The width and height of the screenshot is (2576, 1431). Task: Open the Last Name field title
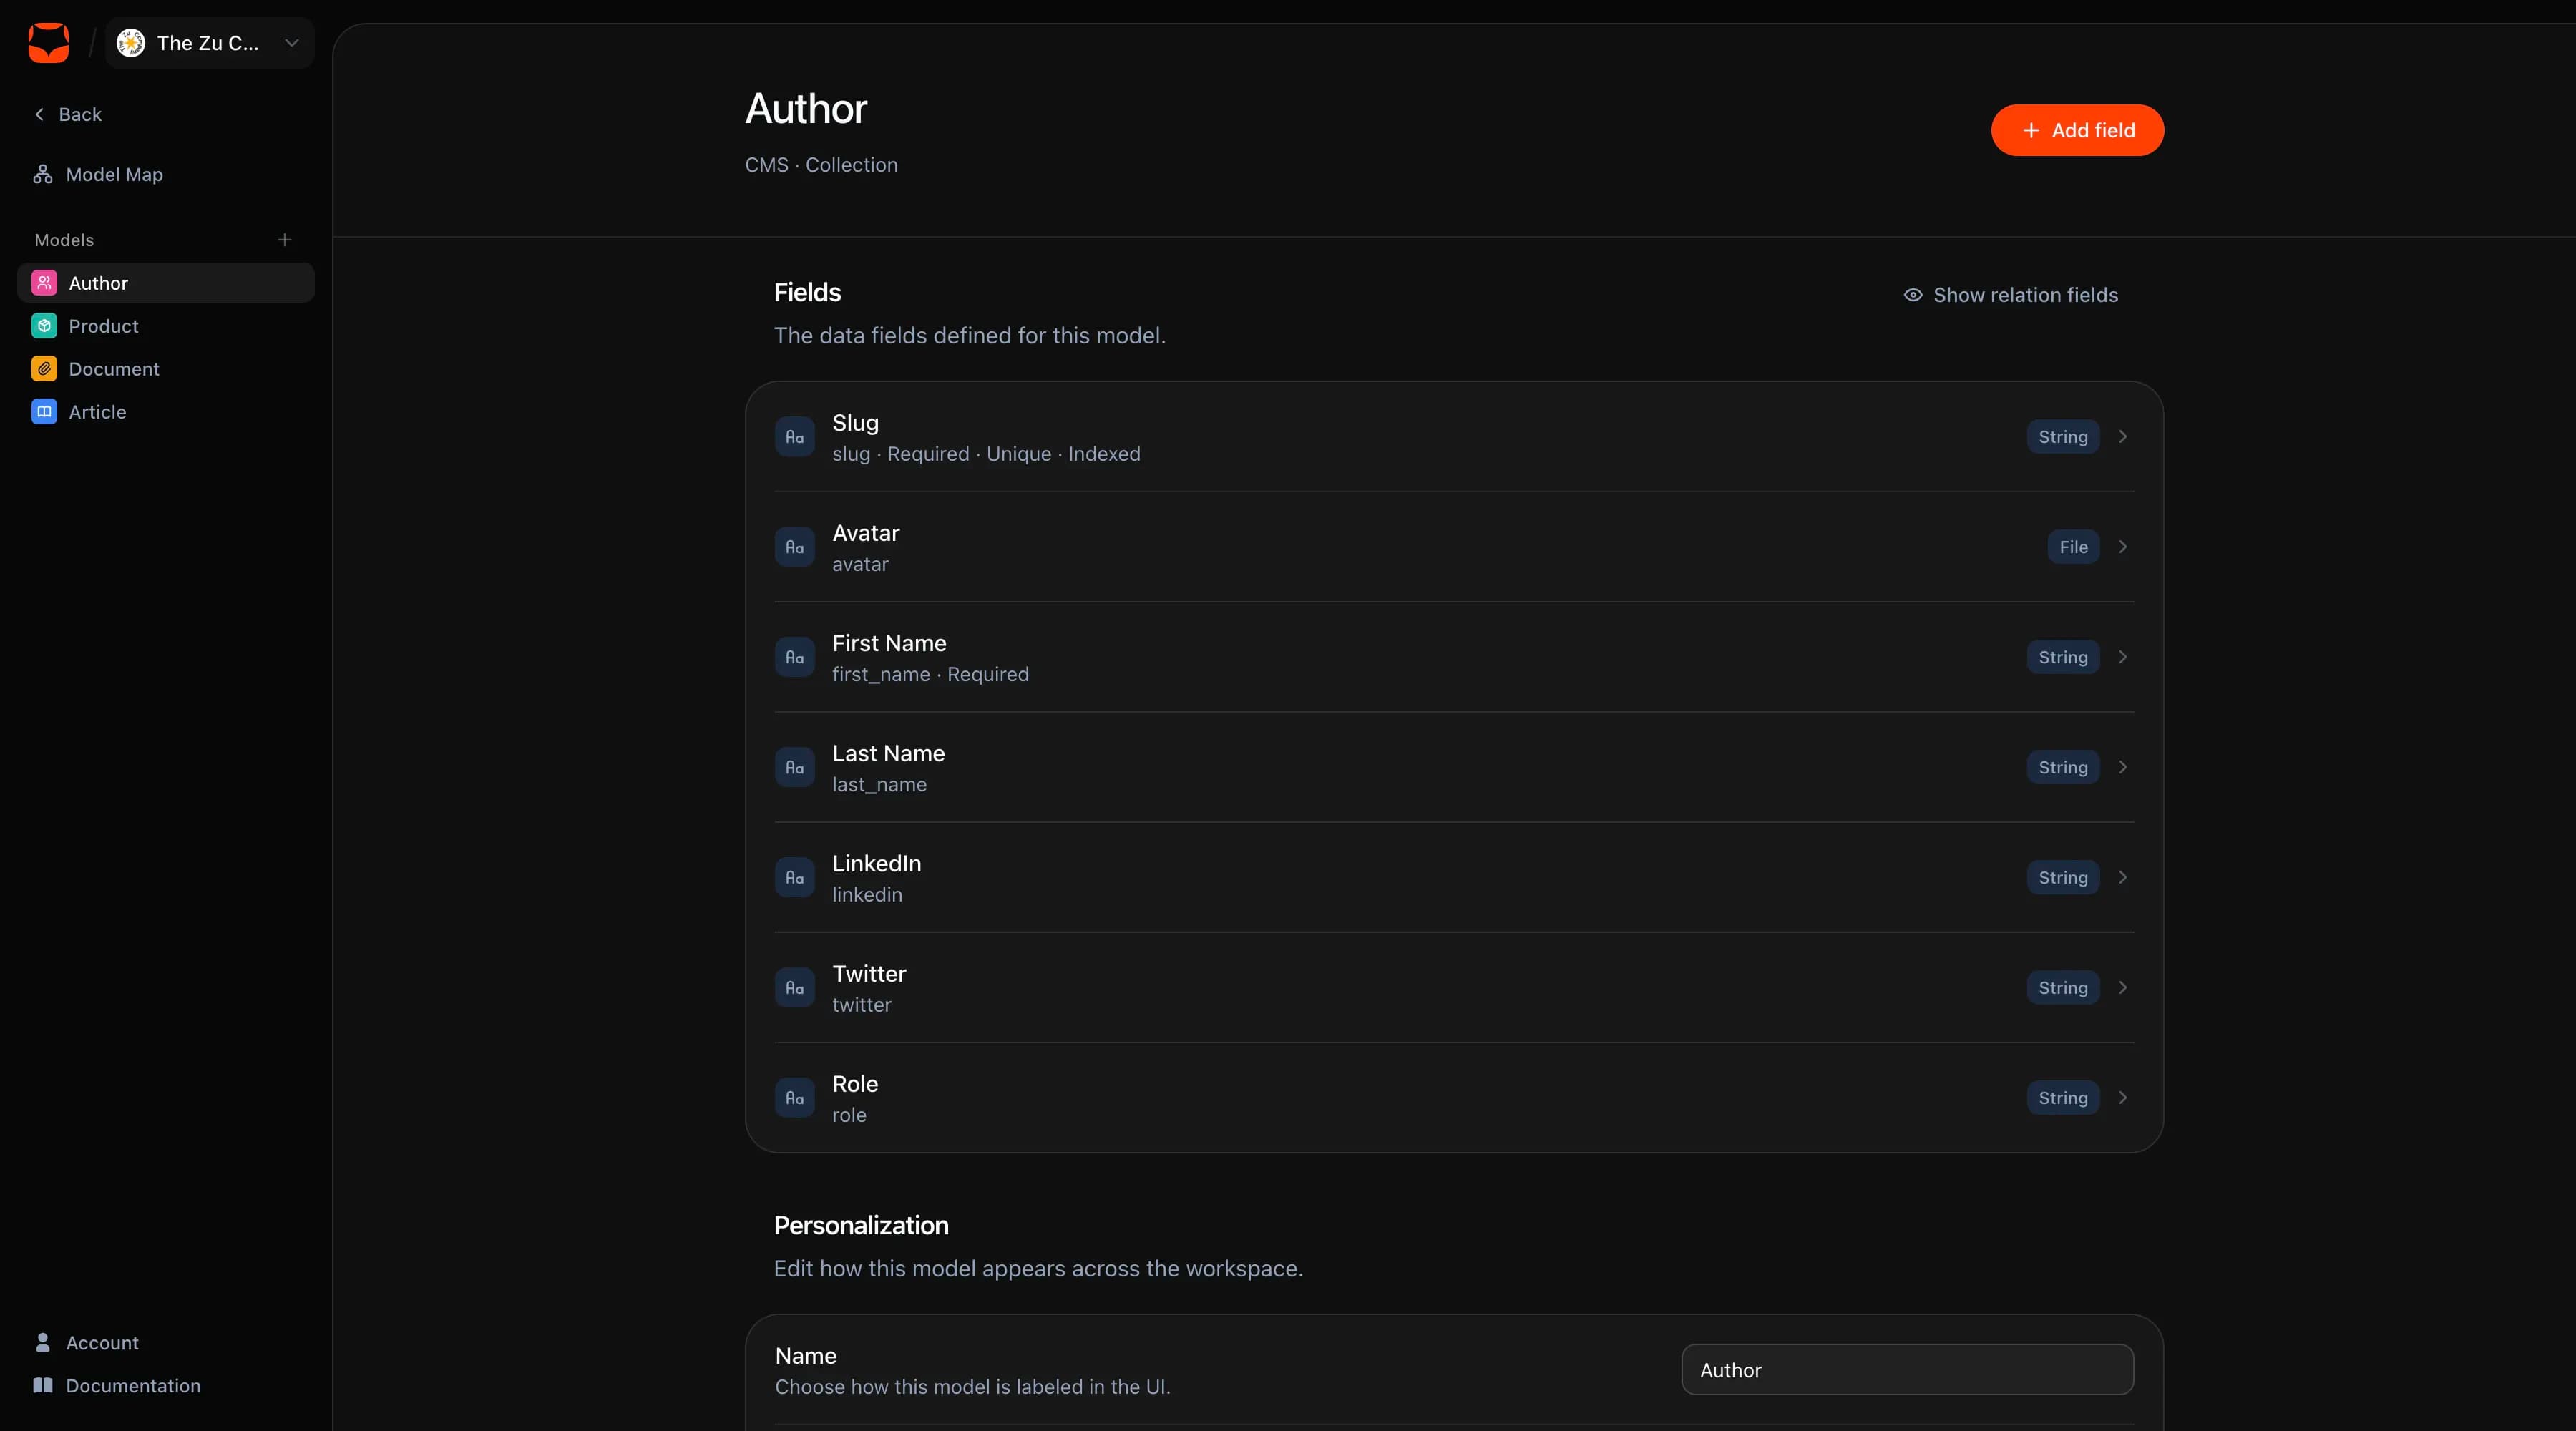(x=888, y=753)
